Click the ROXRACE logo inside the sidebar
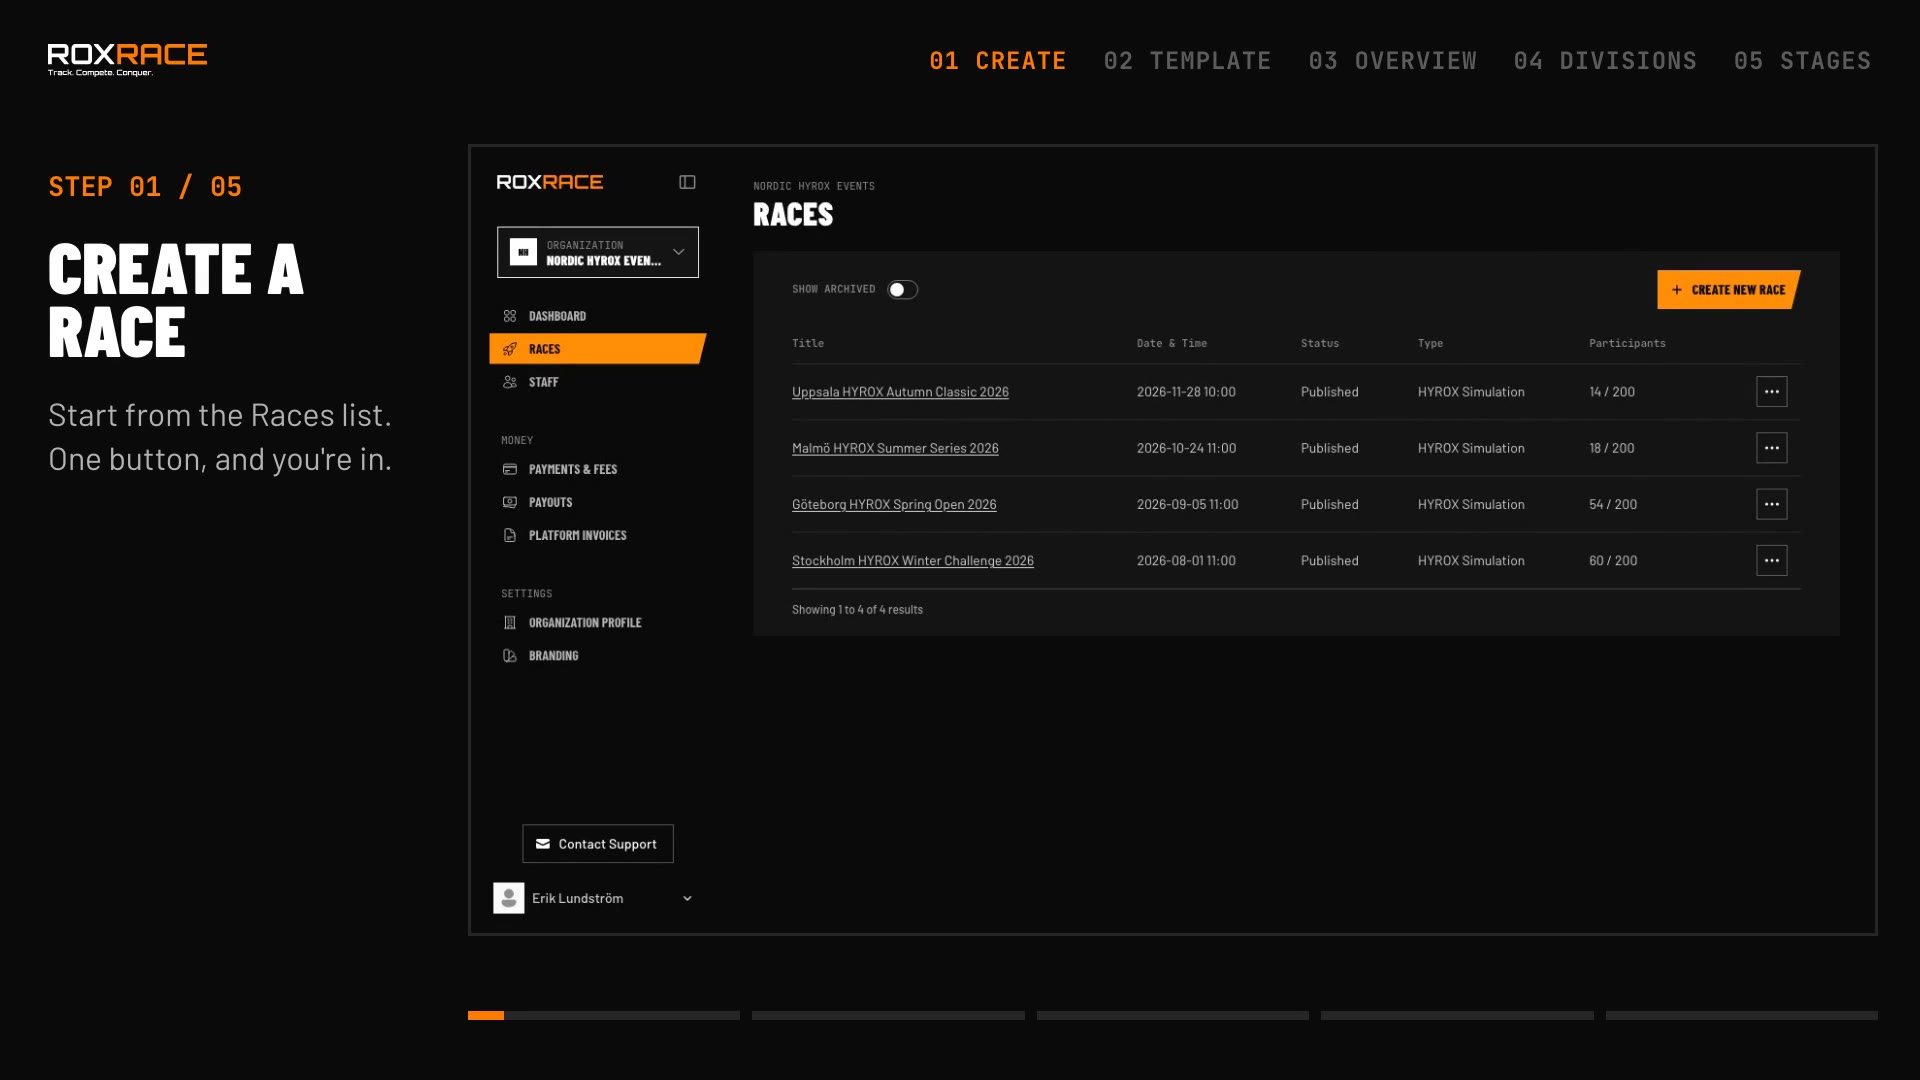This screenshot has width=1920, height=1080. coord(549,182)
